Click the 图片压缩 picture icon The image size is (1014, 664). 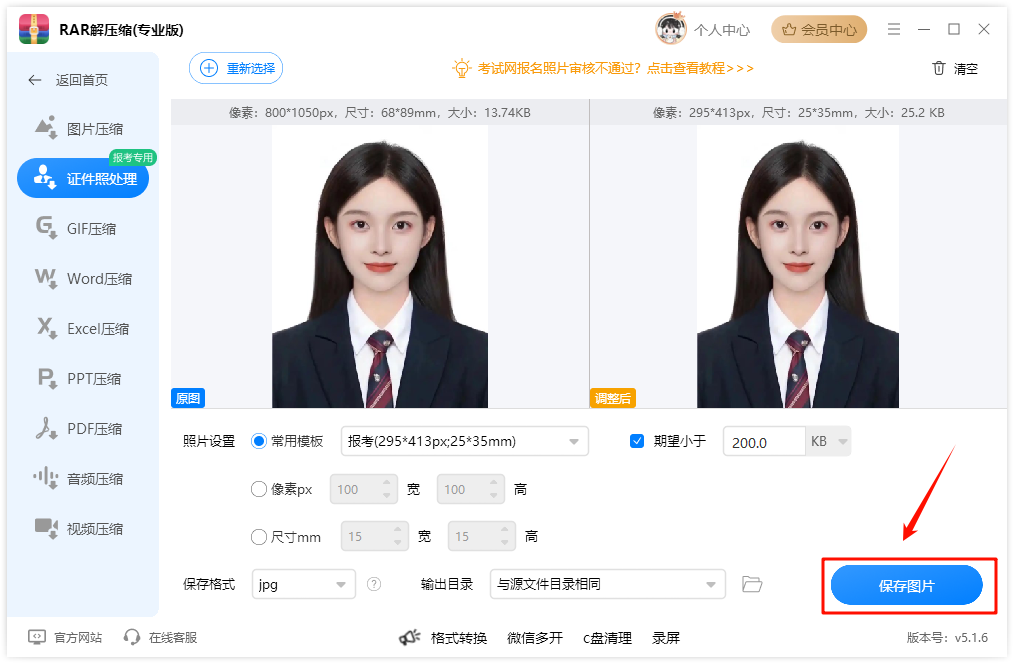tap(46, 127)
